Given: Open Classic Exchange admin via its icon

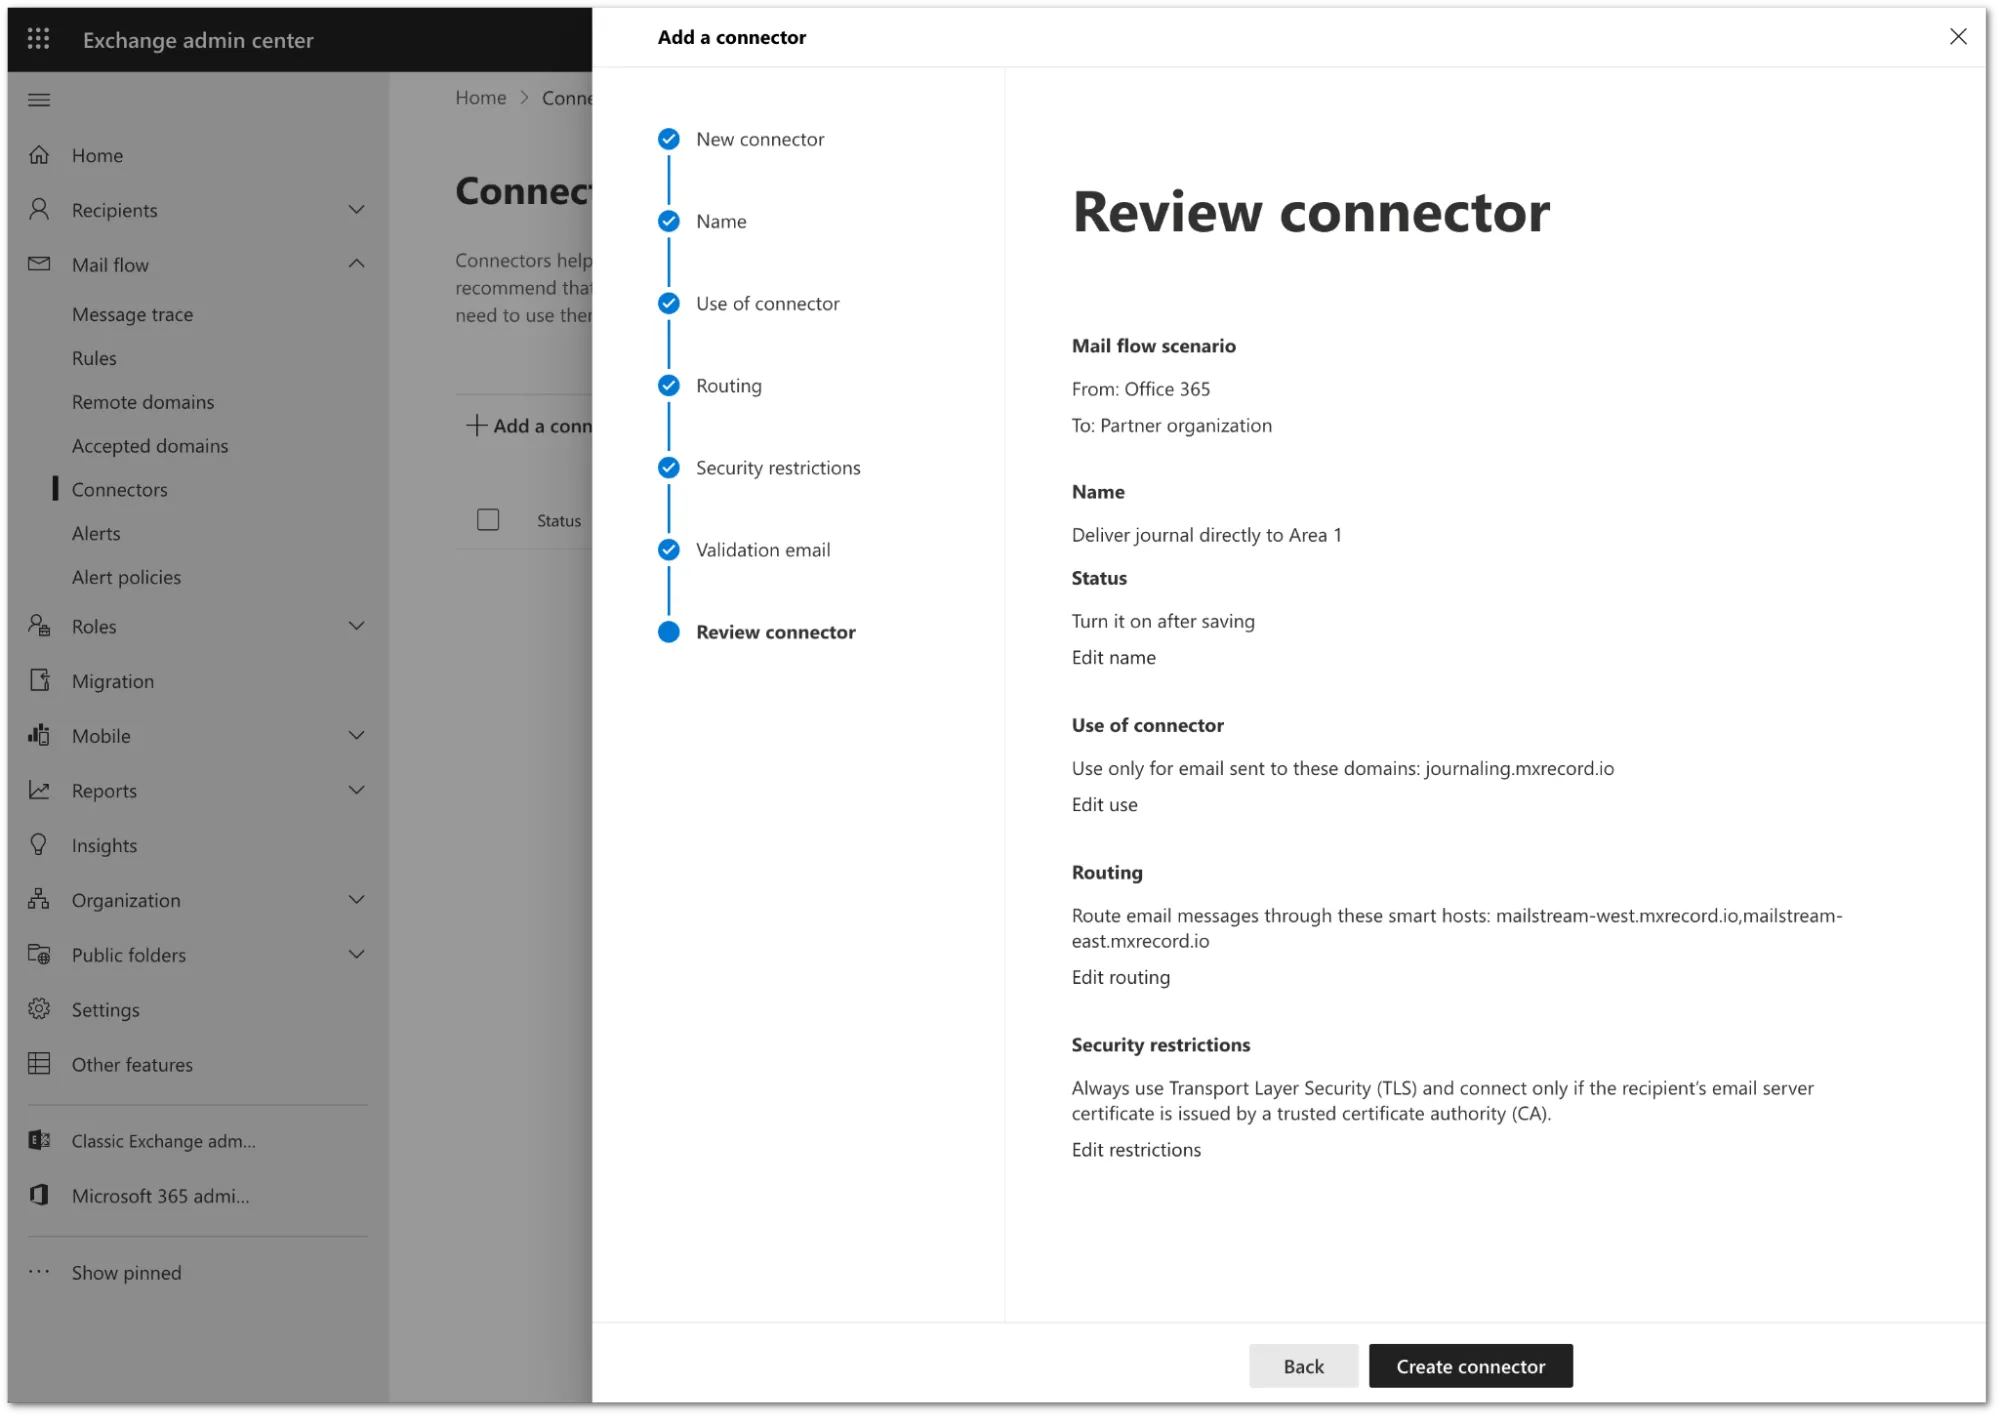Looking at the screenshot, I should coord(39,1140).
